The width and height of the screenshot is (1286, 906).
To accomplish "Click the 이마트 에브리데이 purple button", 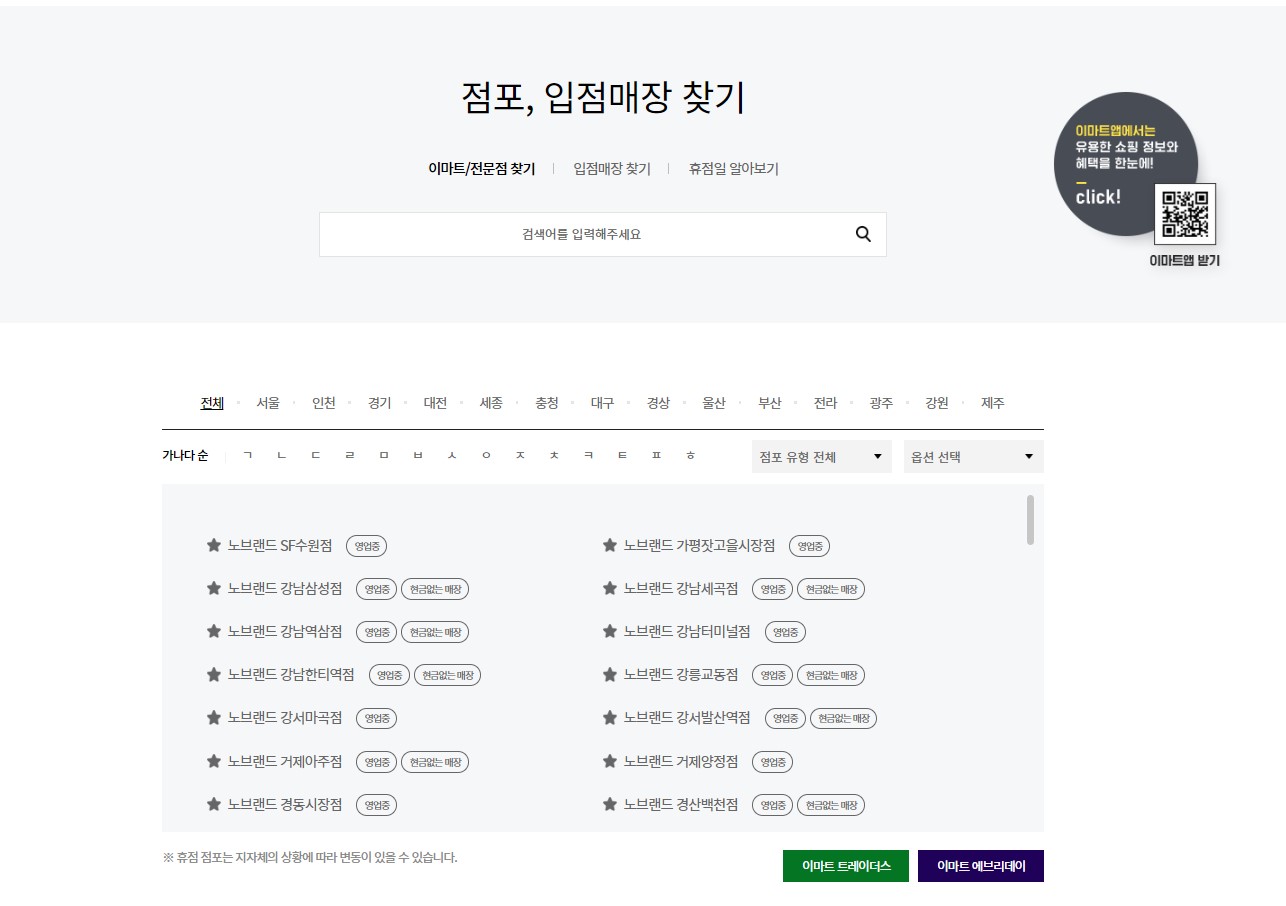I will tap(981, 866).
